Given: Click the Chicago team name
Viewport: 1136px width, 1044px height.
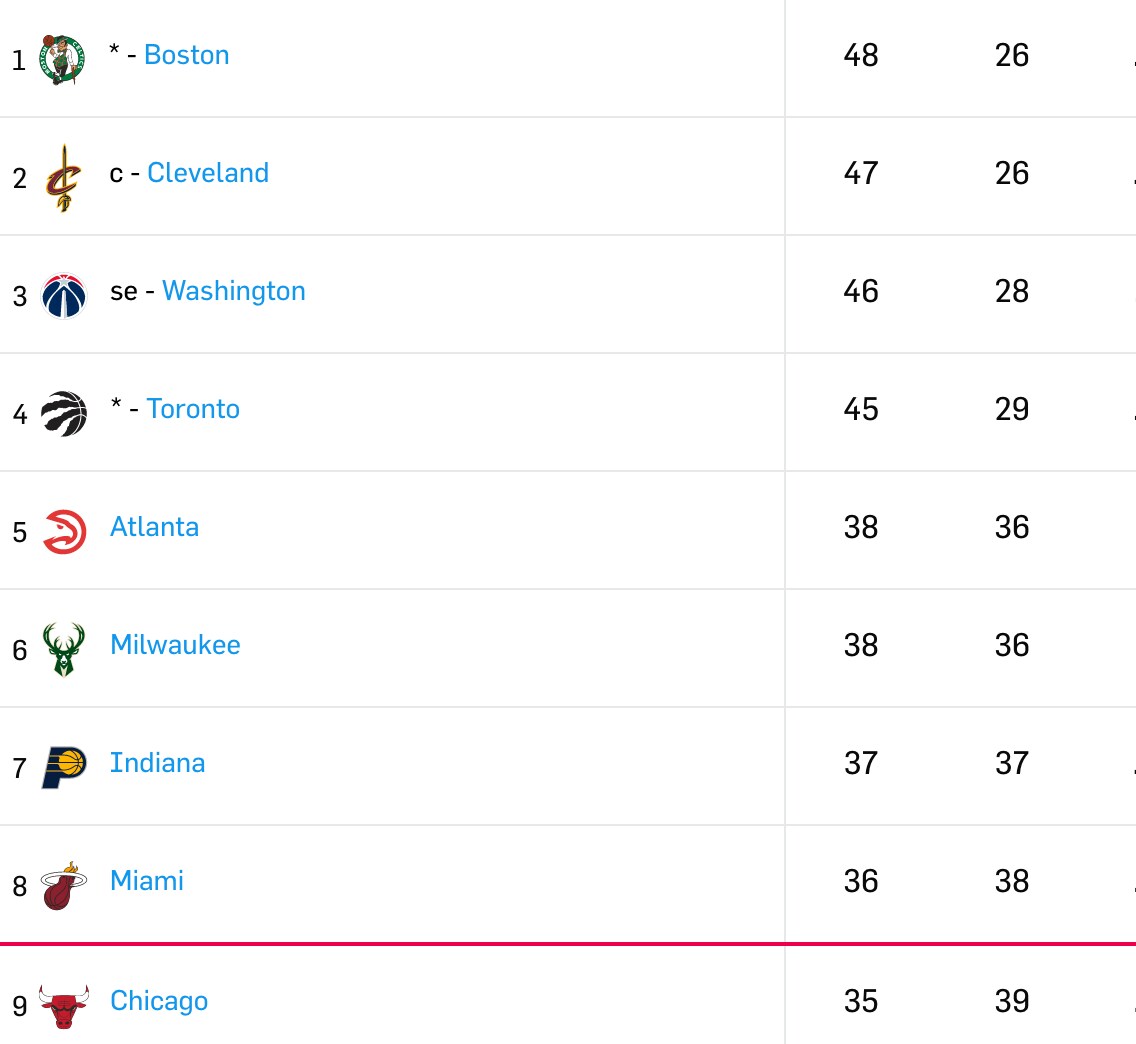Looking at the screenshot, I should (158, 1001).
